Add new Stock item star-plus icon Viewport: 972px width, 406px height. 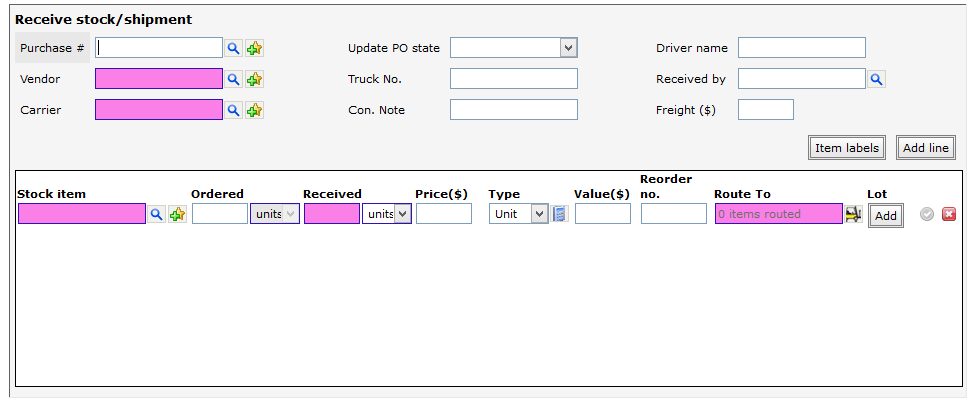(177, 214)
